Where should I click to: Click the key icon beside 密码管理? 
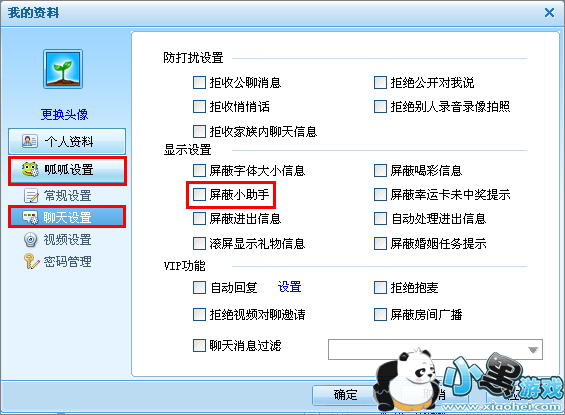coord(31,262)
